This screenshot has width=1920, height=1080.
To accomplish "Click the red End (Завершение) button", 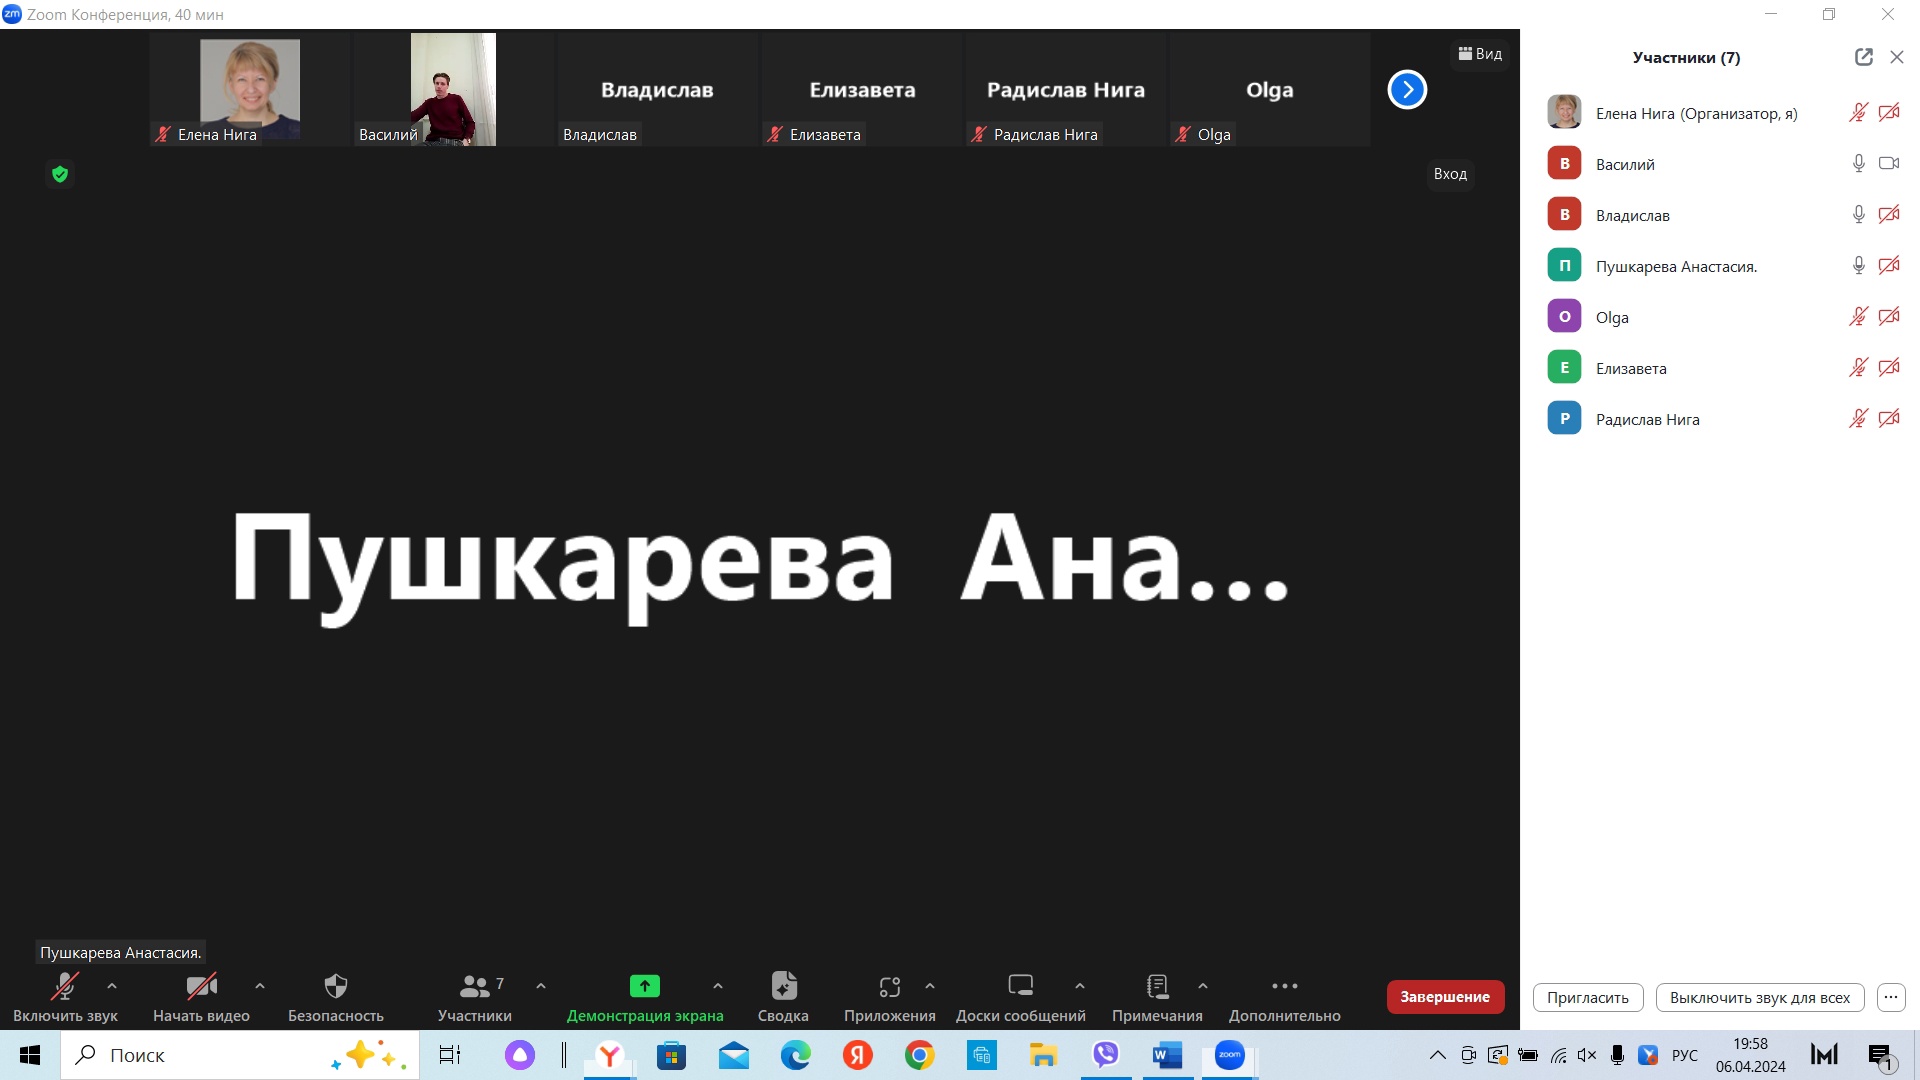I will coord(1444,997).
